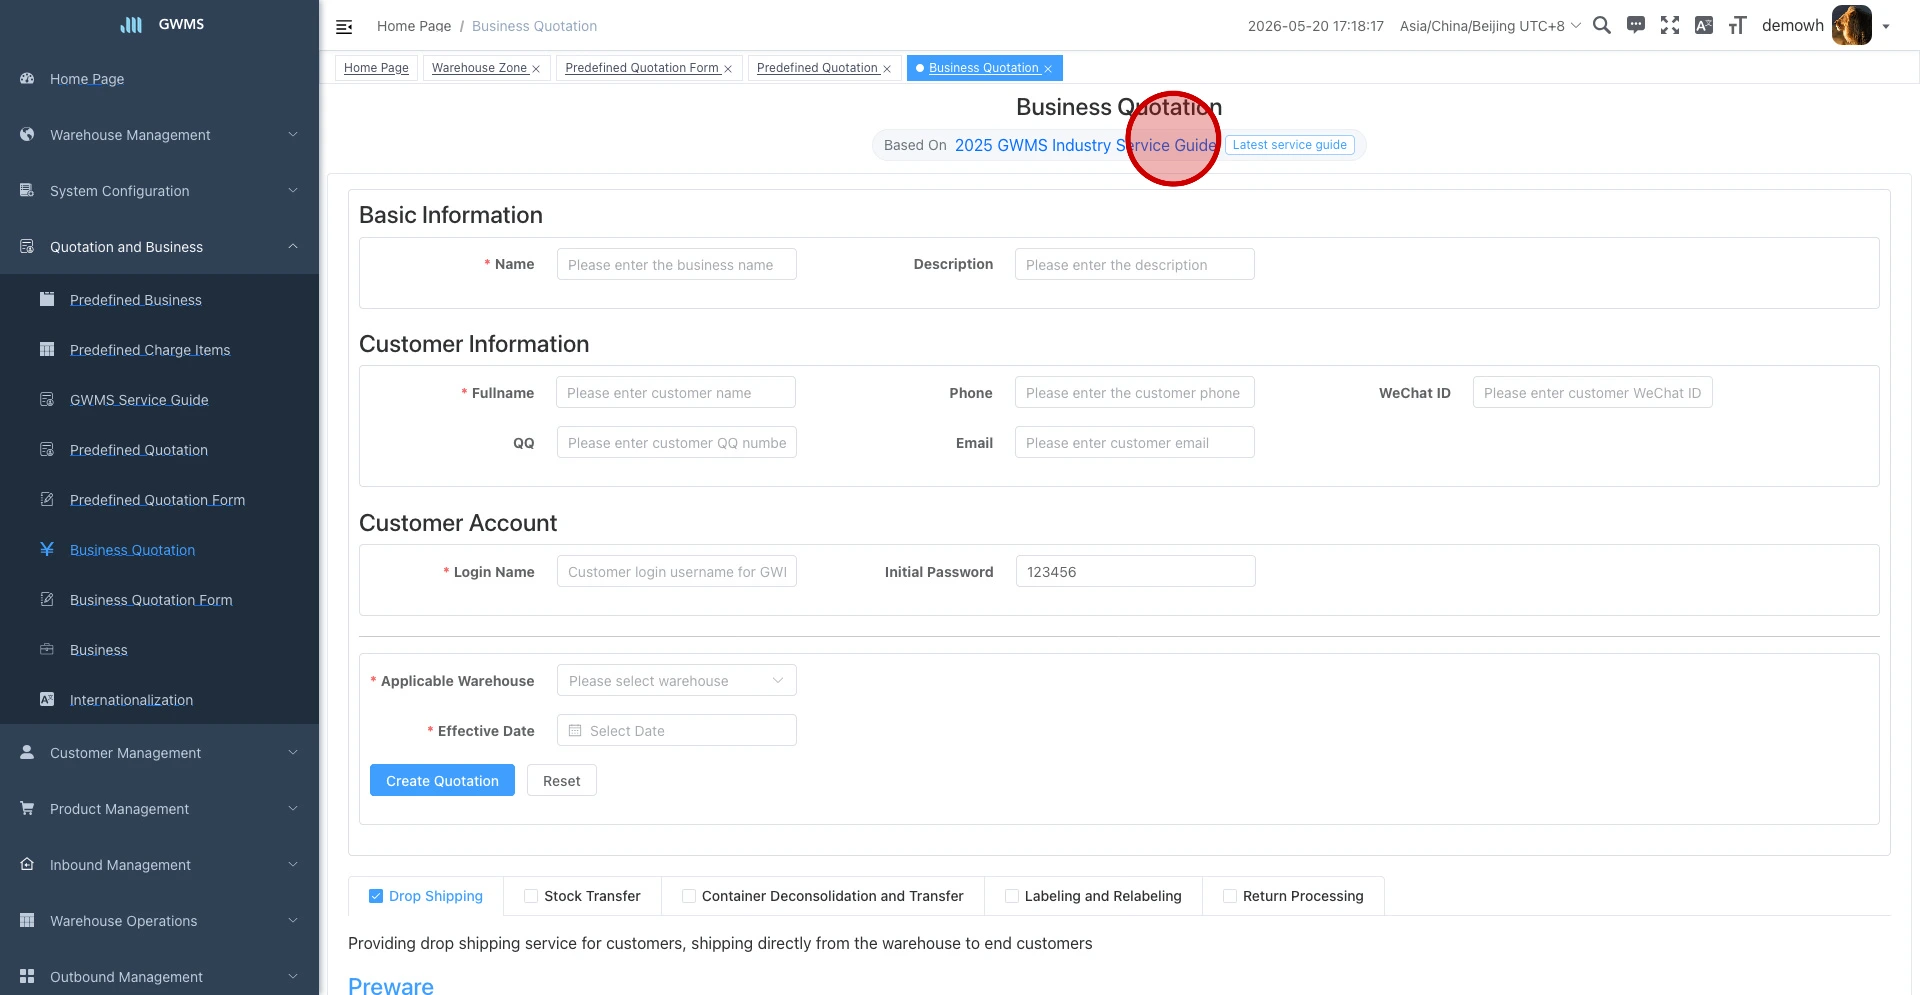Viewport: 1920px width, 995px height.
Task: Click the Customer Management person icon
Action: [27, 752]
